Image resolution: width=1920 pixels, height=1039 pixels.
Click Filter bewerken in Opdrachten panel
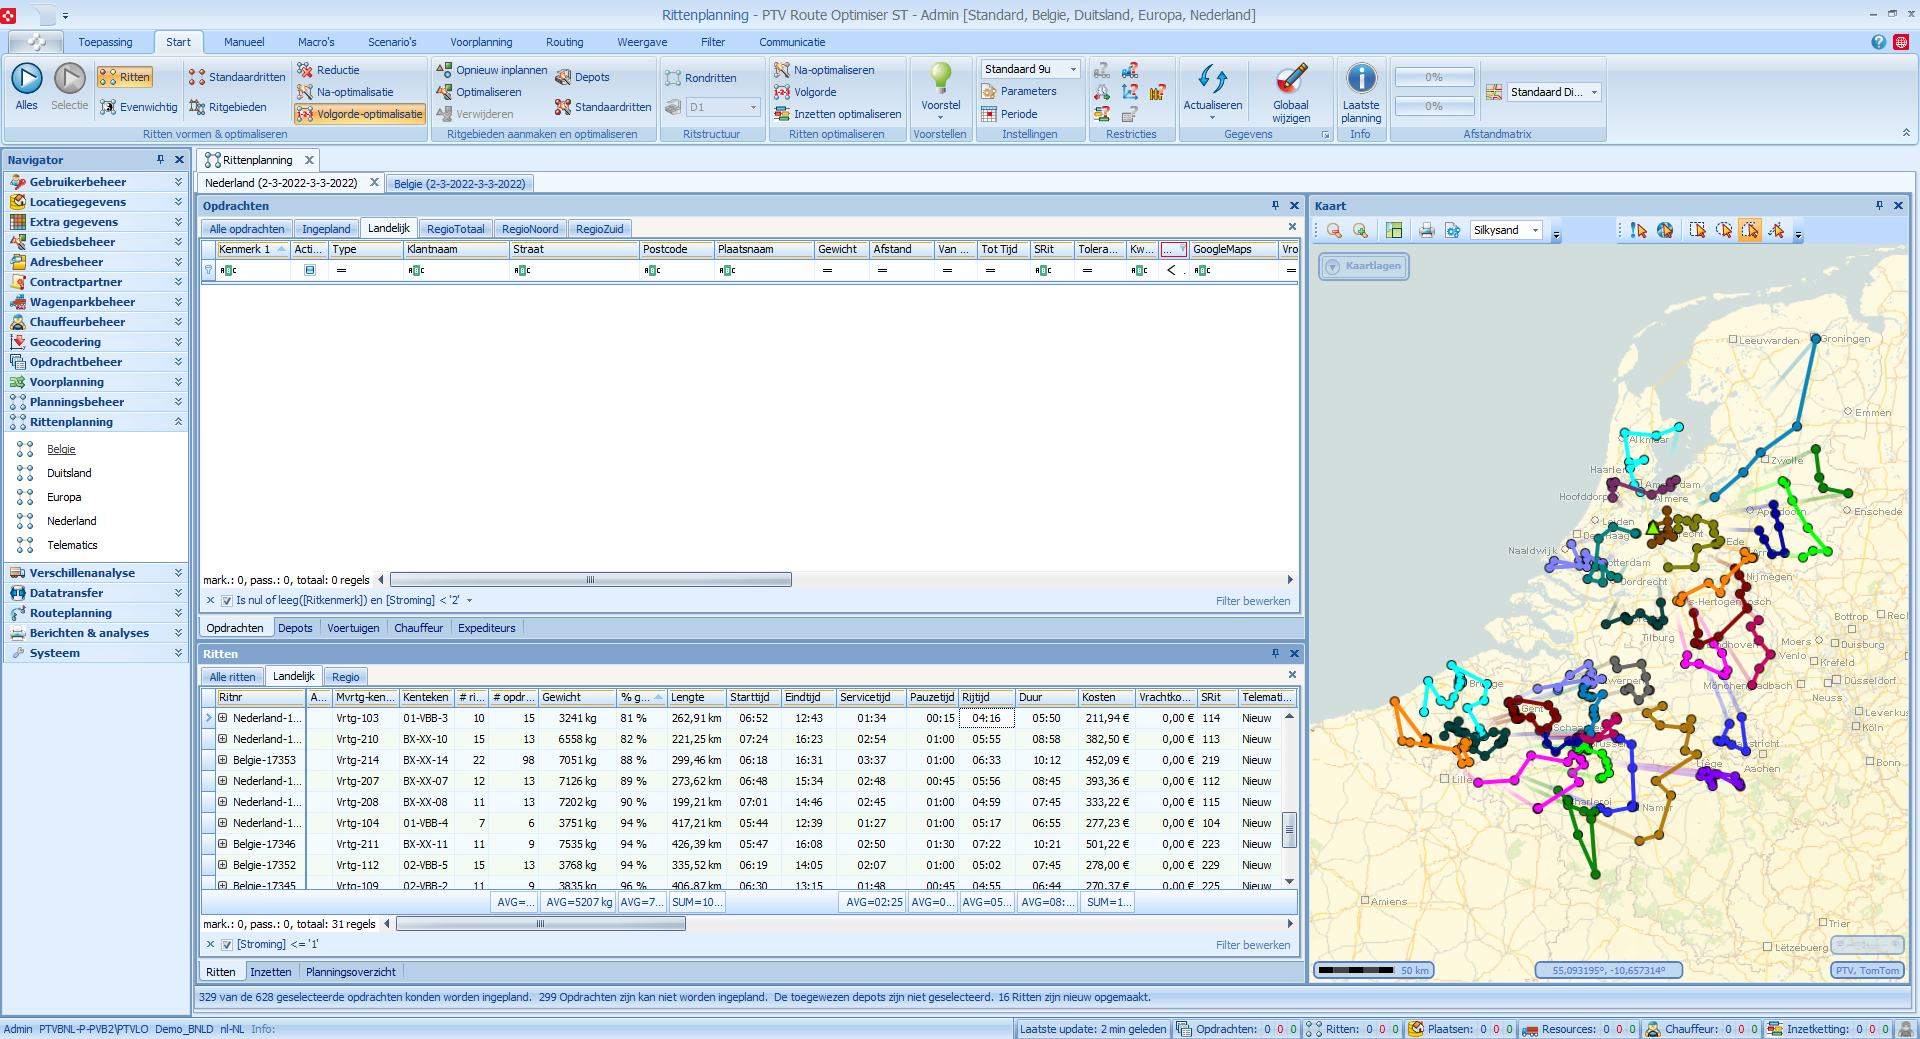[1252, 601]
